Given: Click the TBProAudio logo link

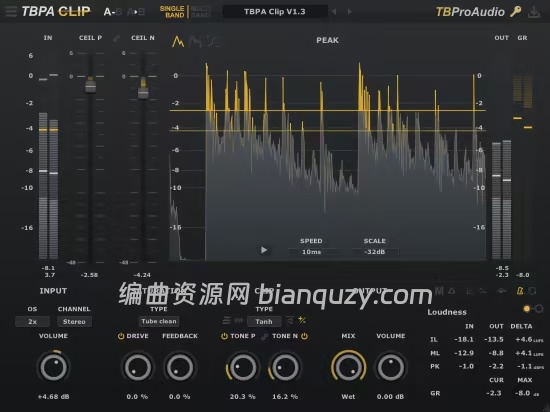Looking at the screenshot, I should 470,12.
